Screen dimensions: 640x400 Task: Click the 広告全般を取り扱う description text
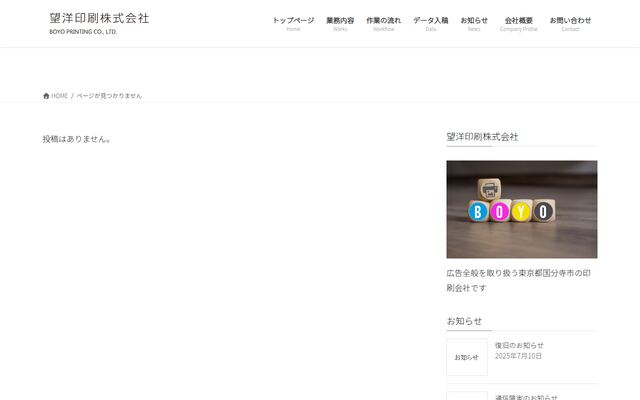518,280
